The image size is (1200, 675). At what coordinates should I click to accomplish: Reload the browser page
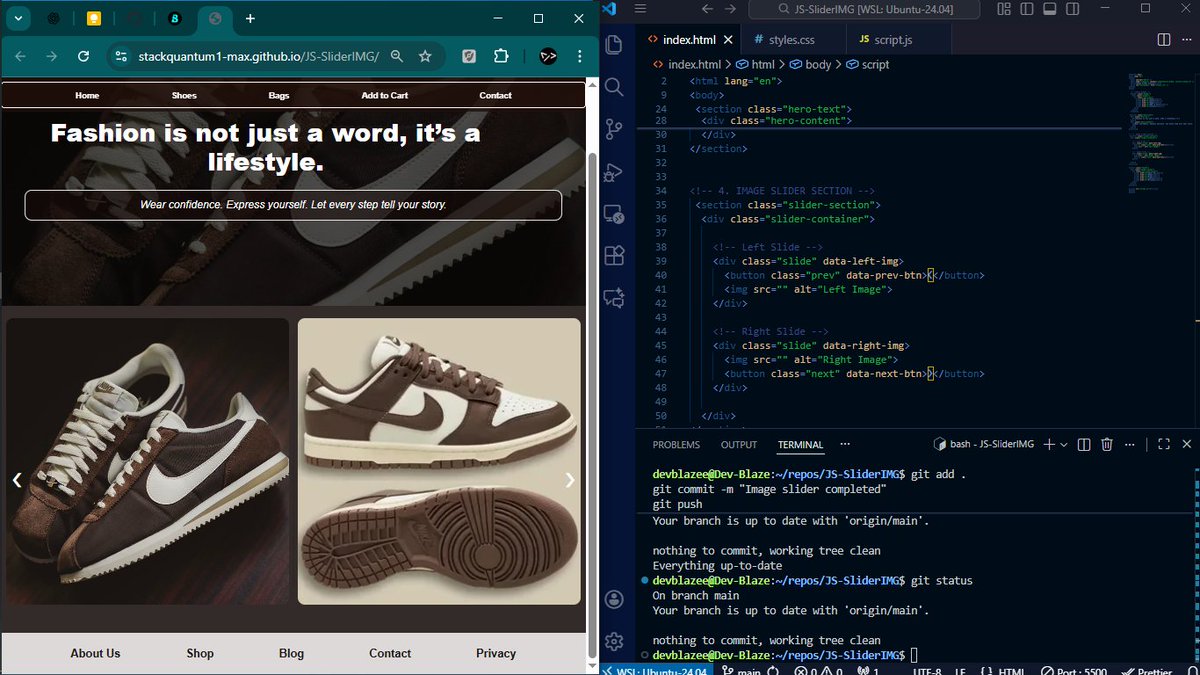(83, 56)
